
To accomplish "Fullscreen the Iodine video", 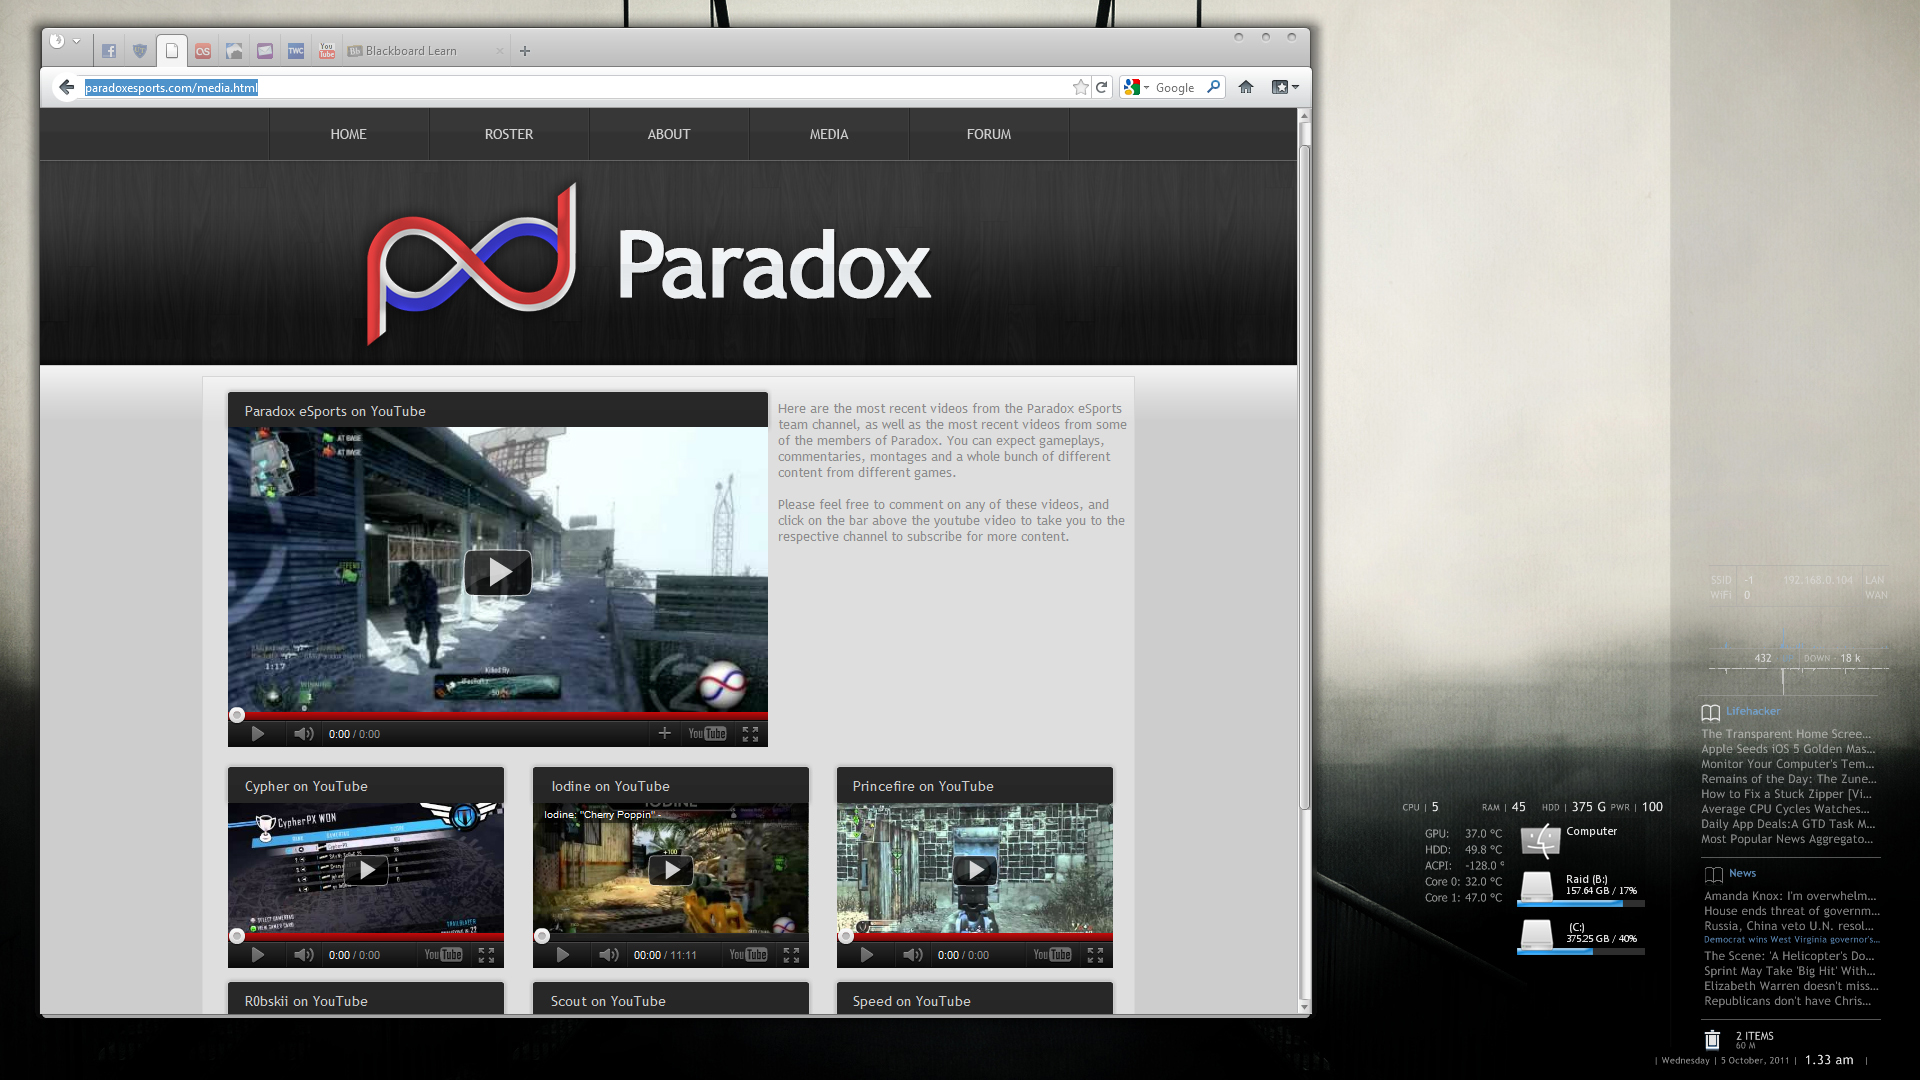I will (x=791, y=955).
